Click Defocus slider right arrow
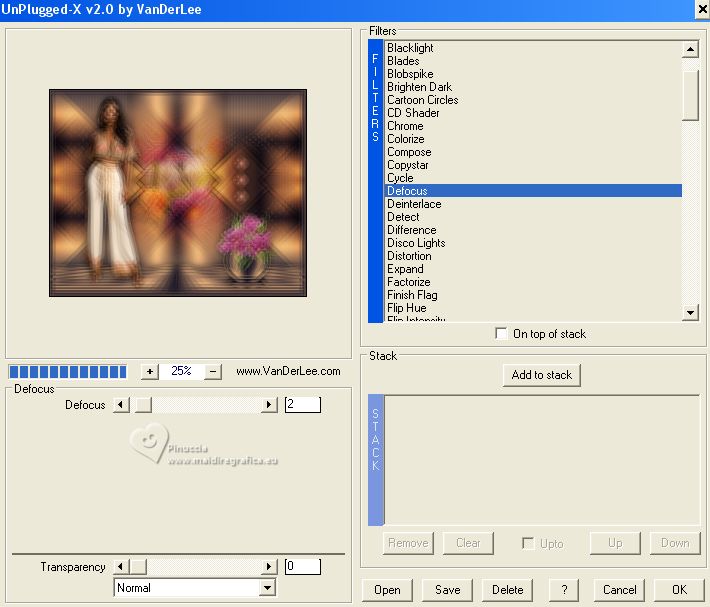Screen dimensions: 710x607 pos(269,404)
